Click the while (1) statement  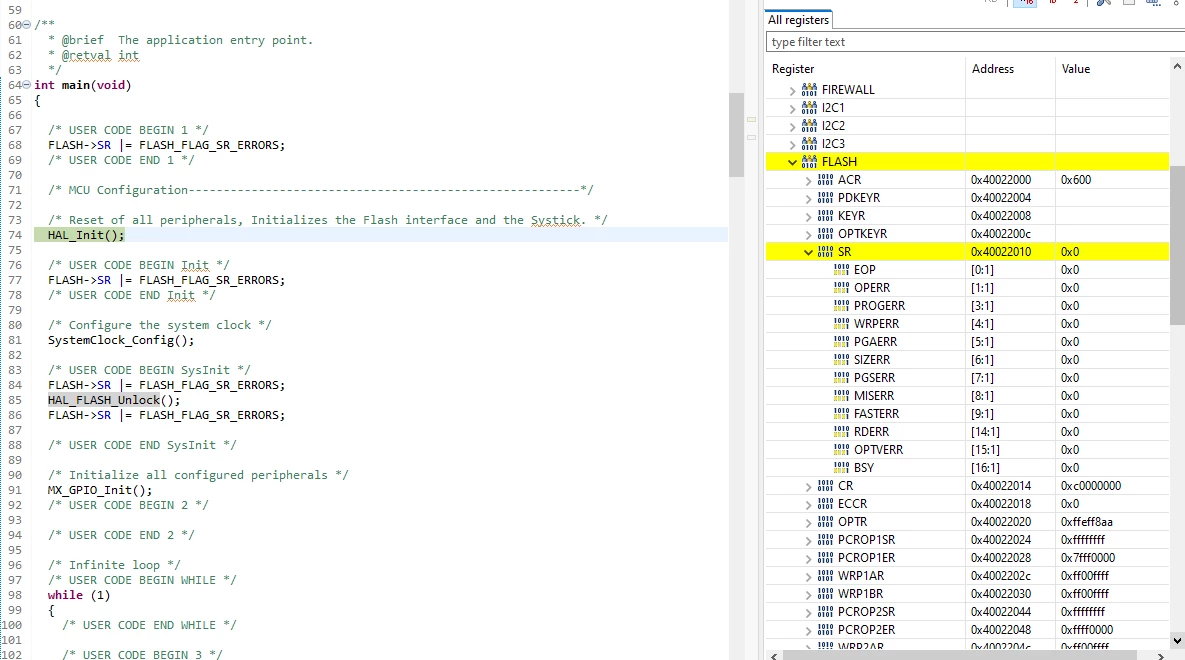[x=79, y=595]
